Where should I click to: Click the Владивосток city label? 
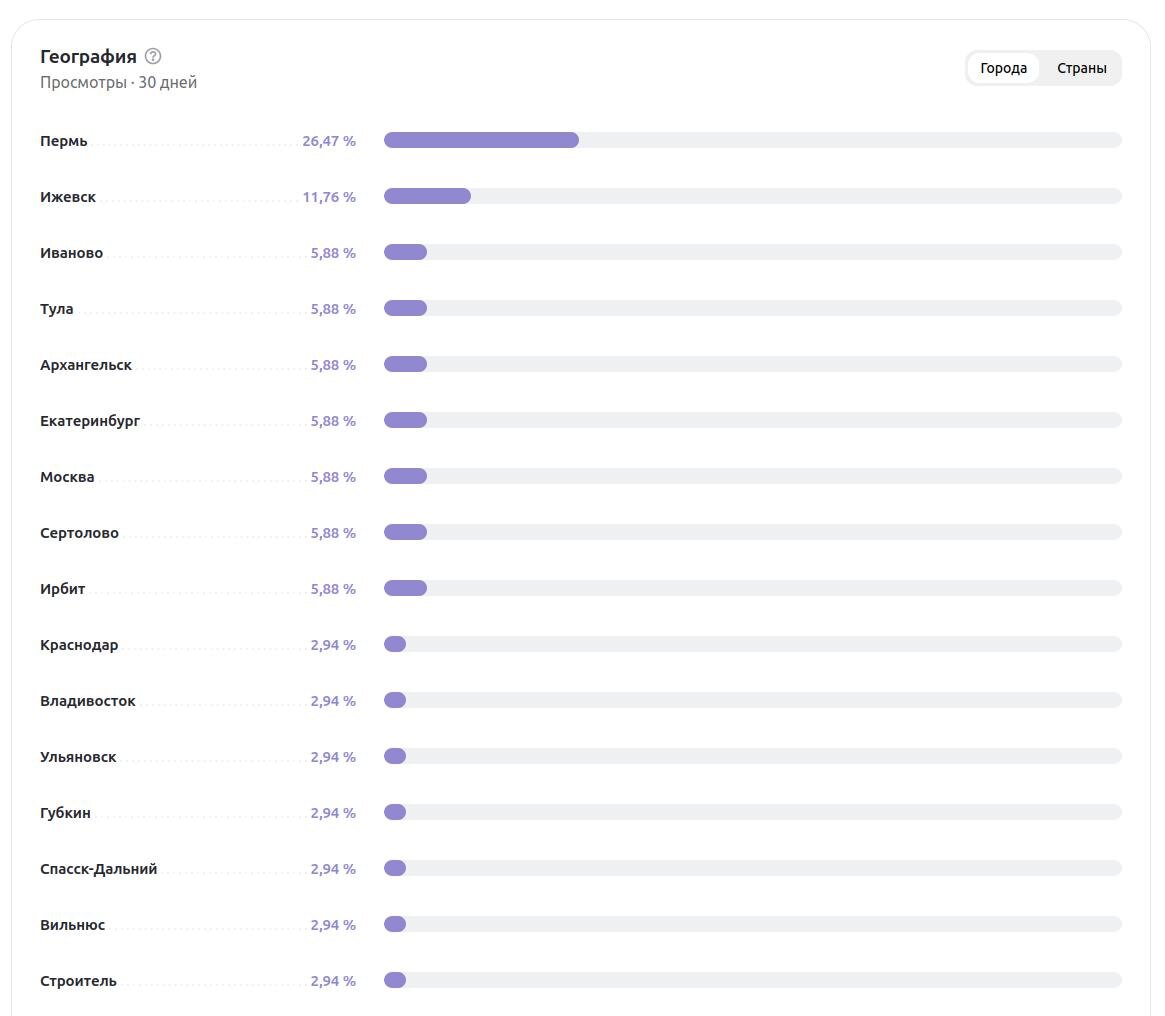(x=88, y=701)
